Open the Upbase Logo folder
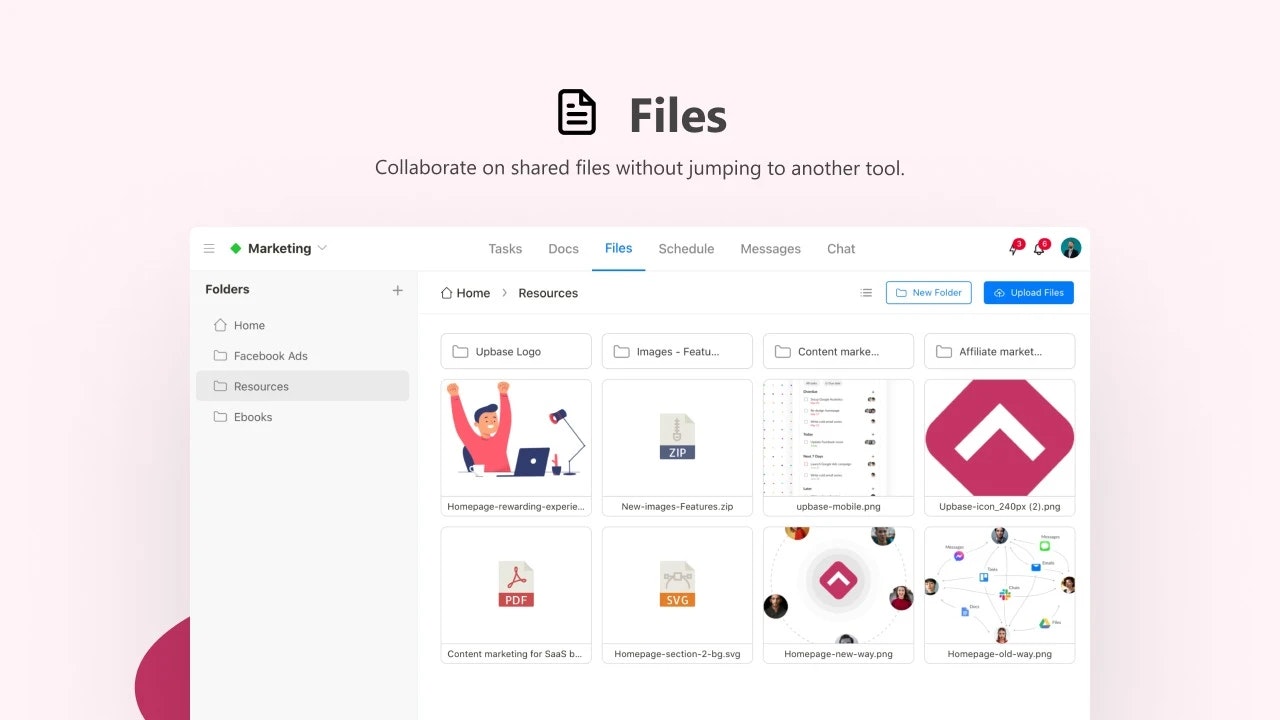Viewport: 1280px width, 720px height. (x=516, y=351)
